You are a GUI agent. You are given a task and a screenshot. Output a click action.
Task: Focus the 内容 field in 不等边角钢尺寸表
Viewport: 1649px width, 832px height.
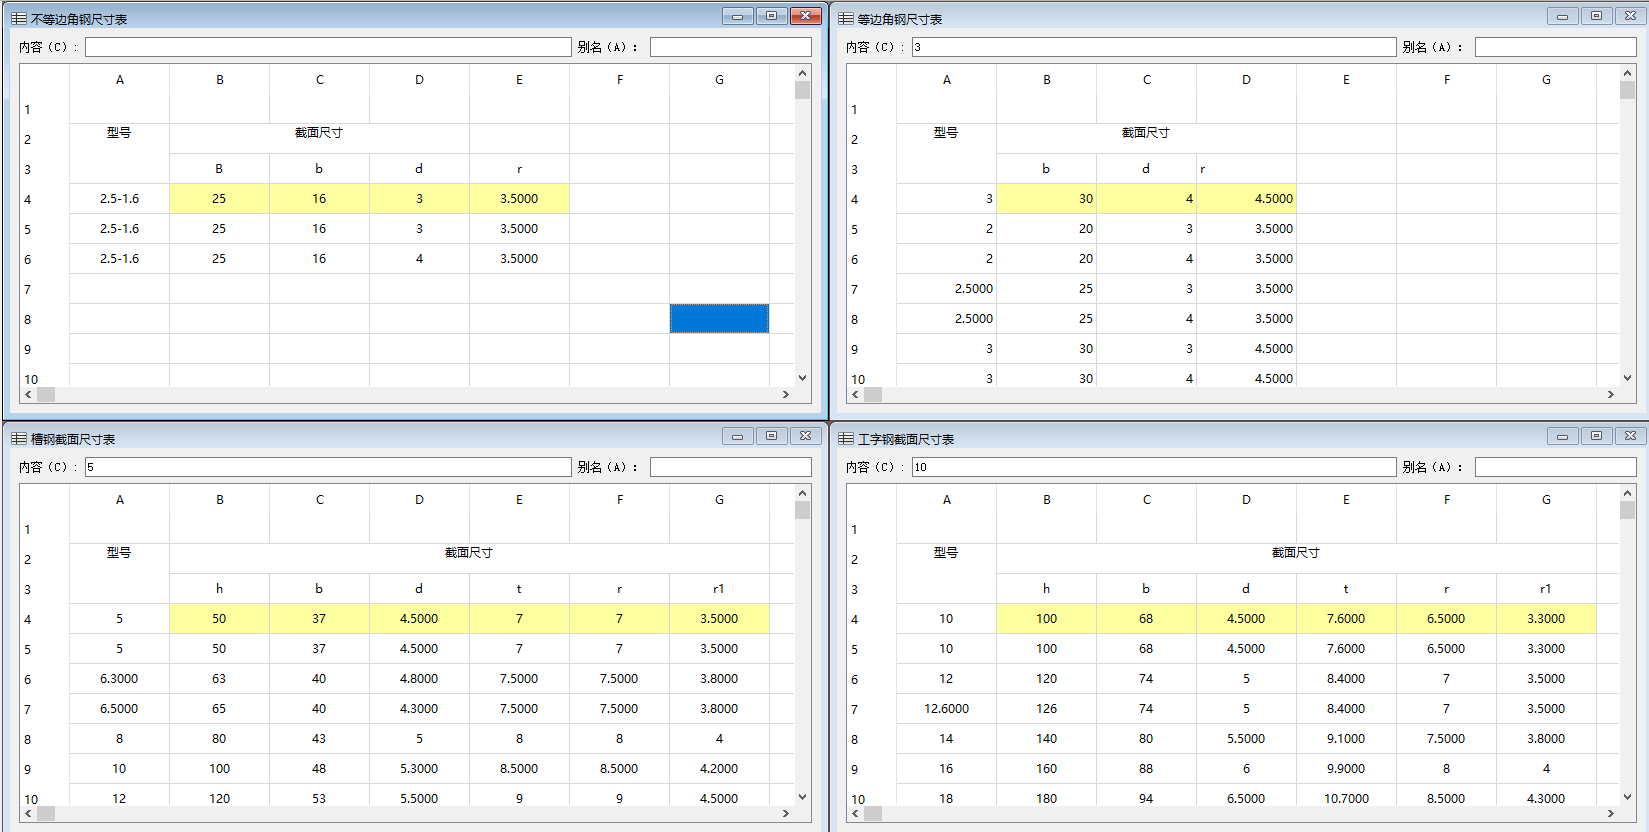coord(328,47)
